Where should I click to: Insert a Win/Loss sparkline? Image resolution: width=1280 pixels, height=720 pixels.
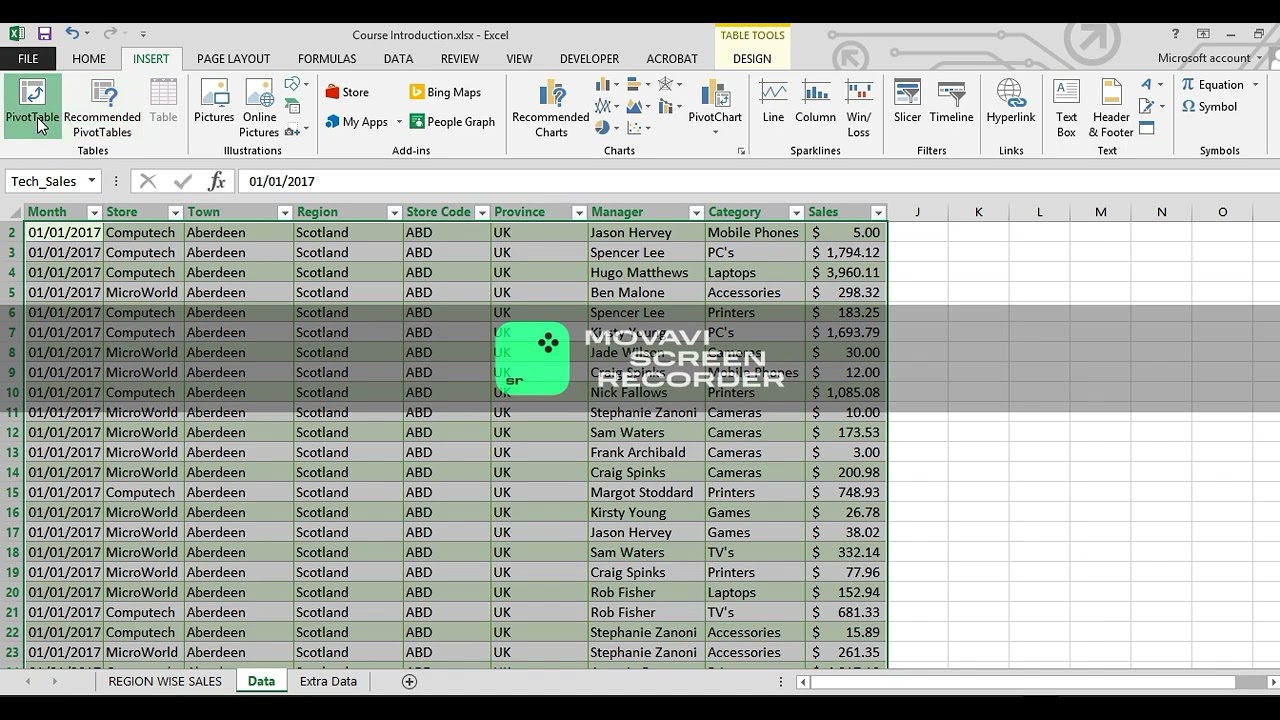click(x=859, y=107)
